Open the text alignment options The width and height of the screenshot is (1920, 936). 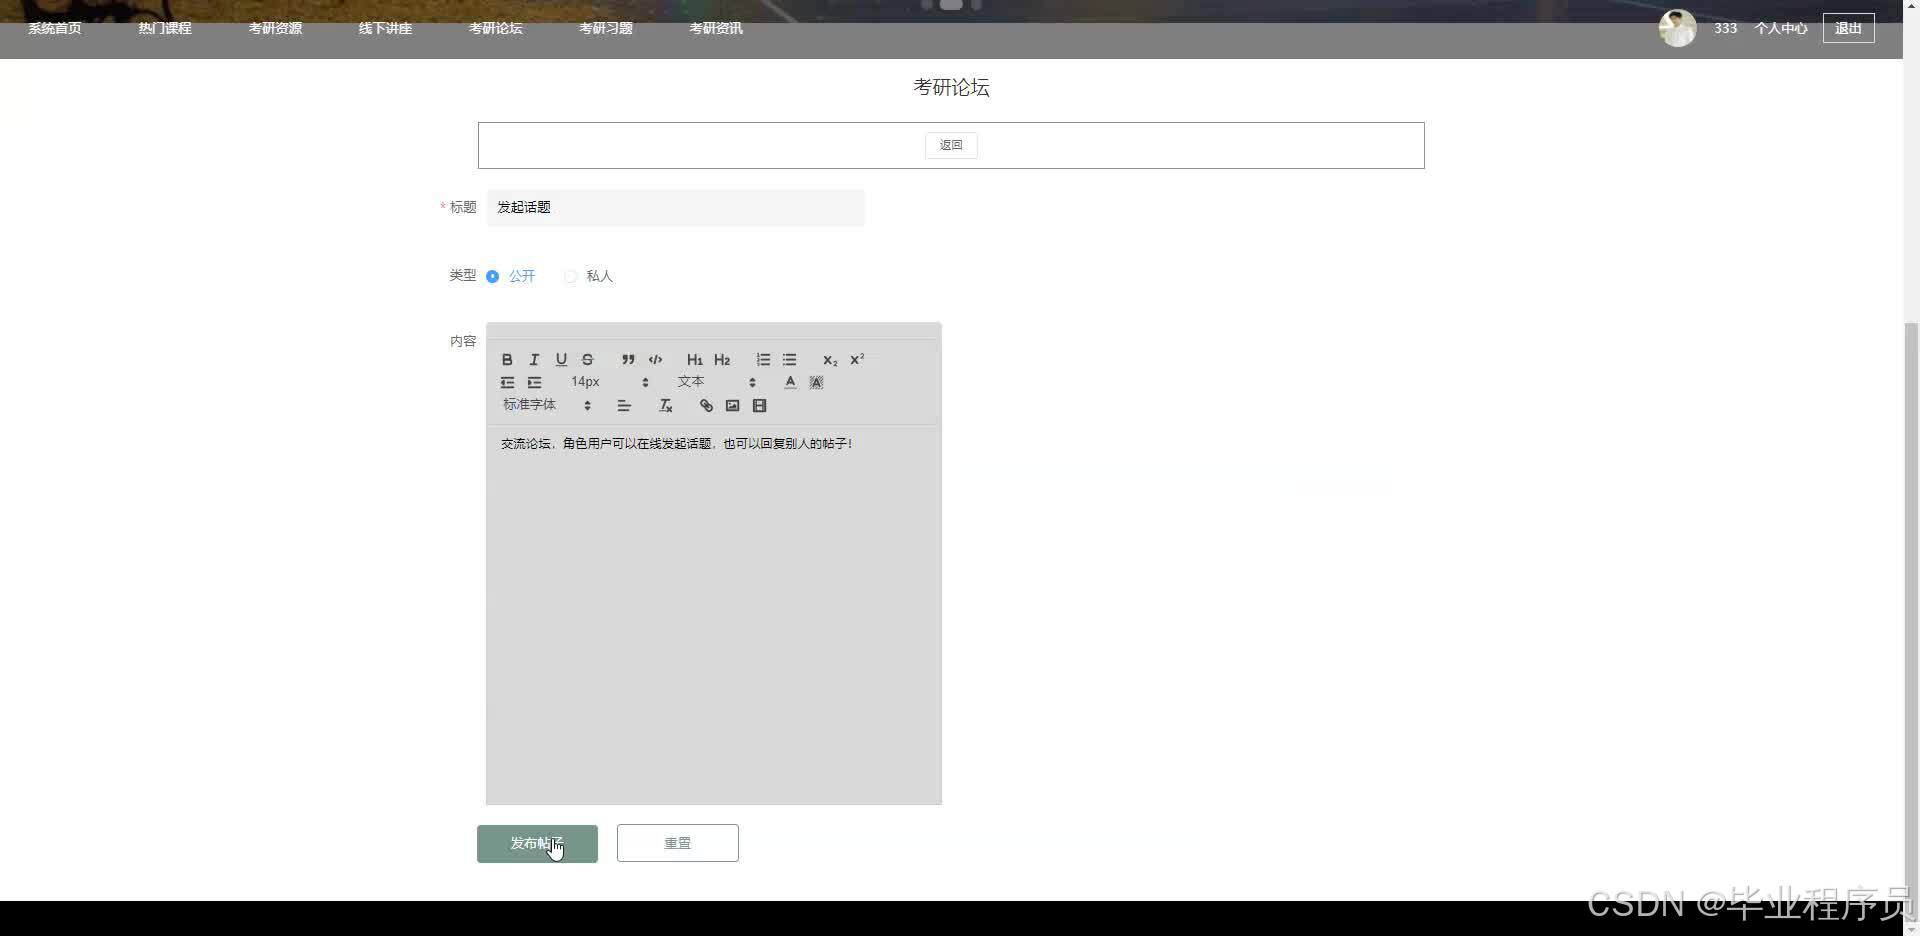[x=624, y=405]
